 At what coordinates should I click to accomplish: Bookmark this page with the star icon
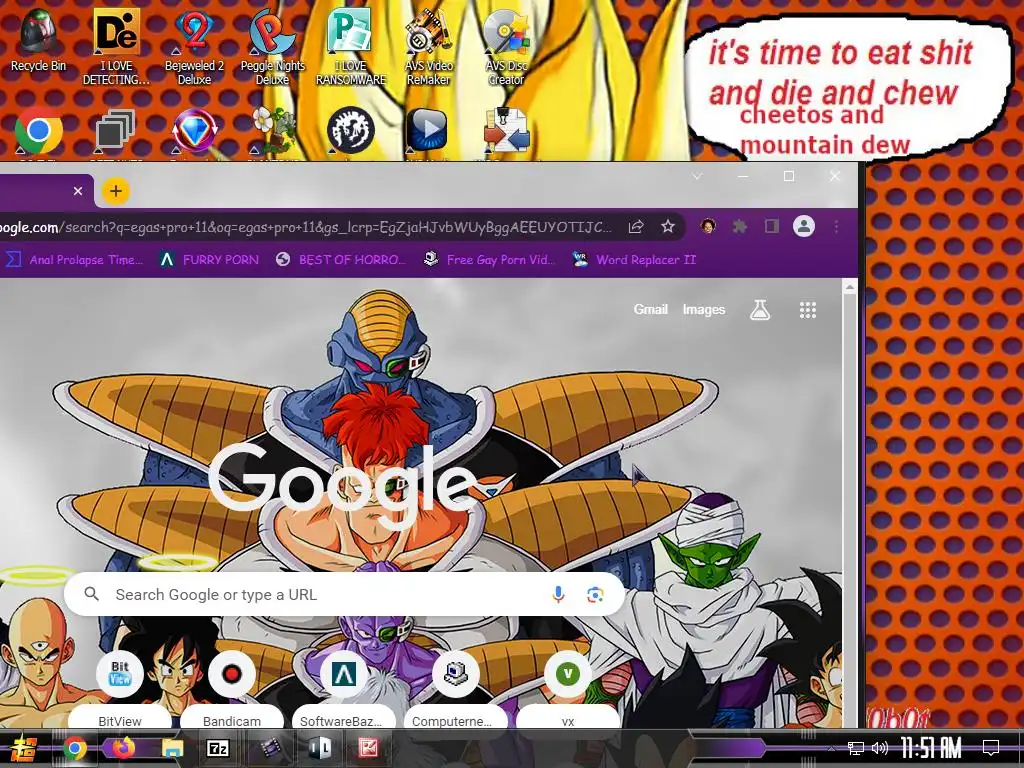(x=667, y=226)
